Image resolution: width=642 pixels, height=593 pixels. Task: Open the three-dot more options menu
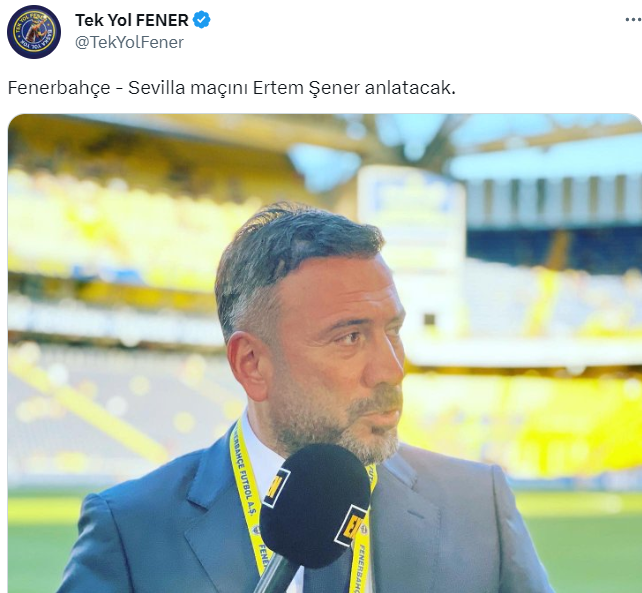(x=633, y=20)
